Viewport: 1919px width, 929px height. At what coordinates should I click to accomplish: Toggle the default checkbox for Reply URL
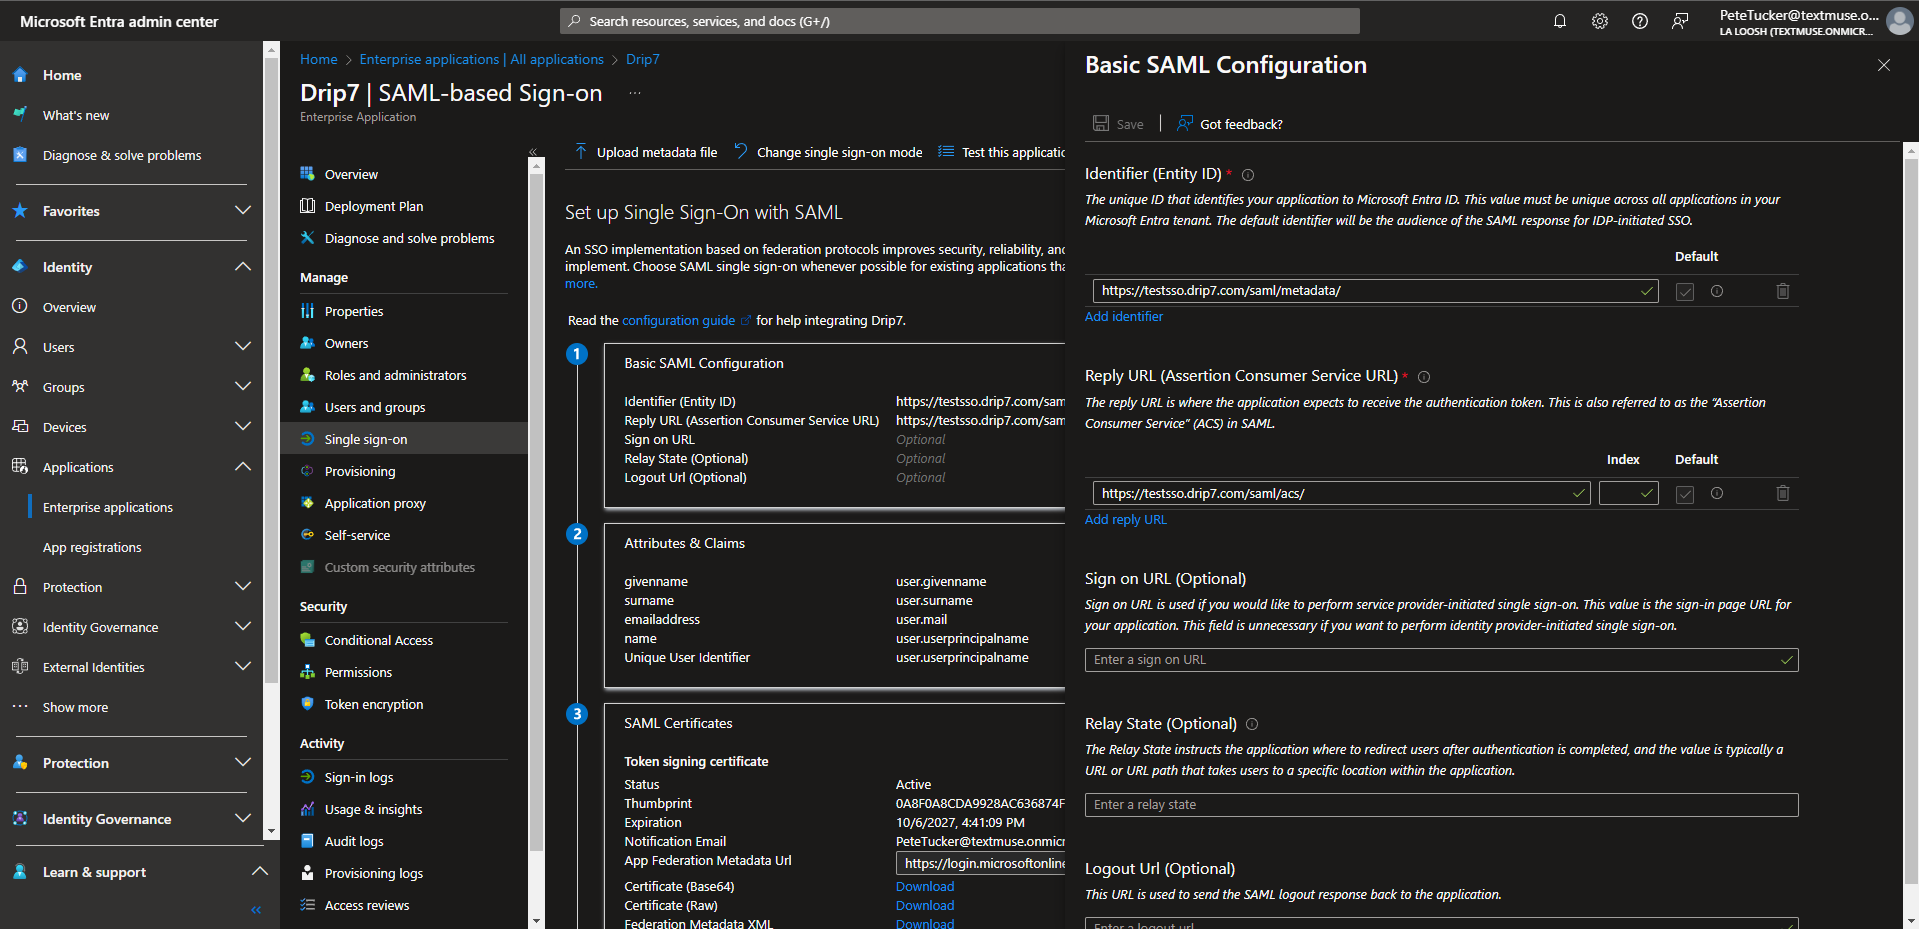1685,494
